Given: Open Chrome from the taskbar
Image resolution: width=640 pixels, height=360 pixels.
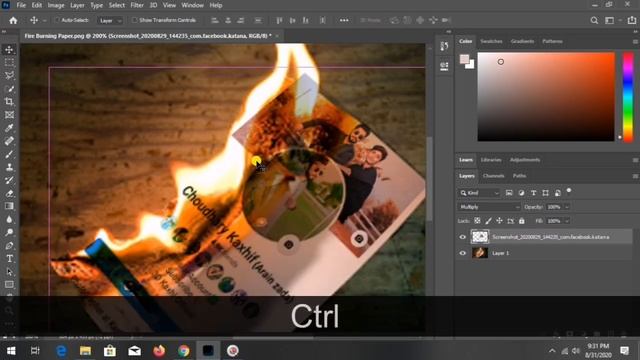Looking at the screenshot, I should click(x=184, y=351).
